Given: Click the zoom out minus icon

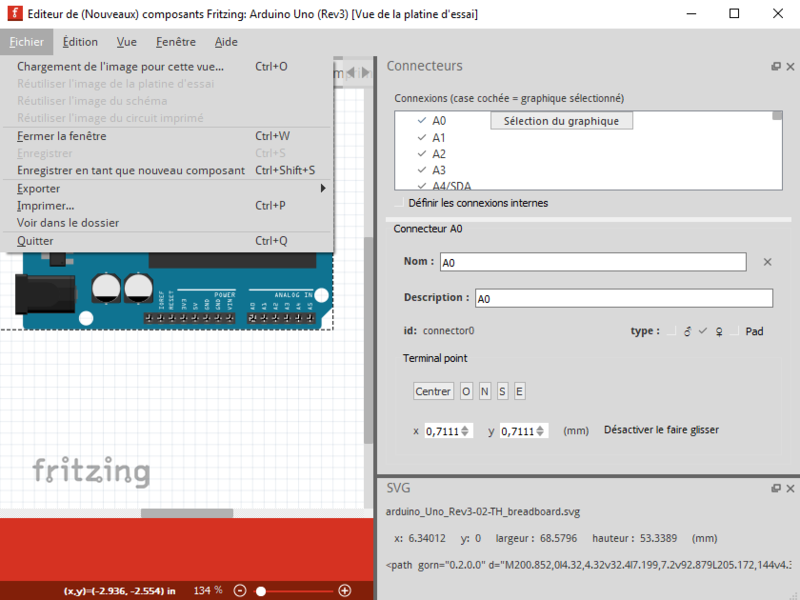Looking at the screenshot, I should (x=240, y=591).
